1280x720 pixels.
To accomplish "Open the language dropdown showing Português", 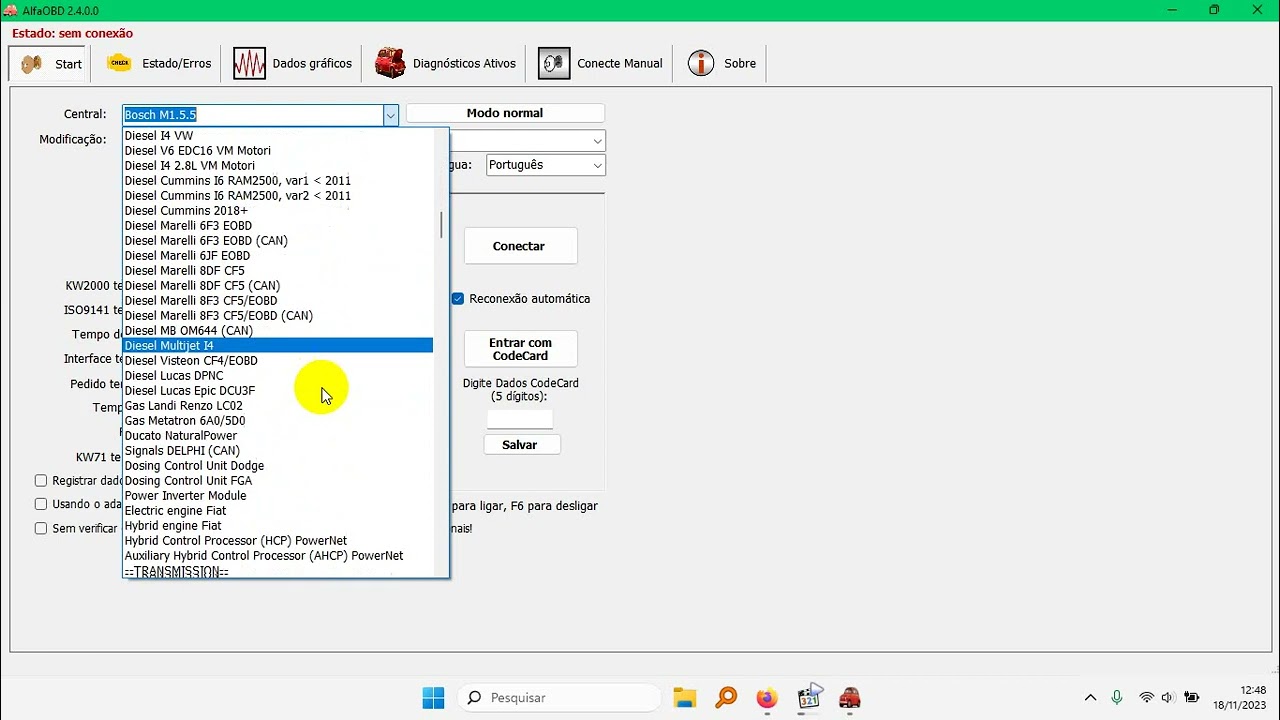I will 546,165.
